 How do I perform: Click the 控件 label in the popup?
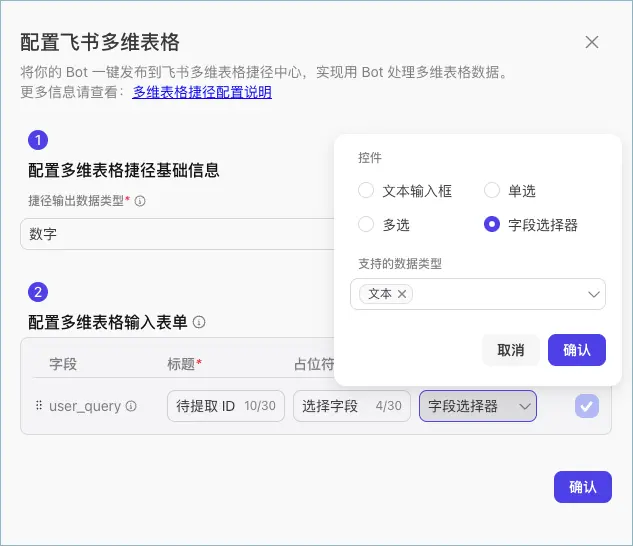point(369,158)
